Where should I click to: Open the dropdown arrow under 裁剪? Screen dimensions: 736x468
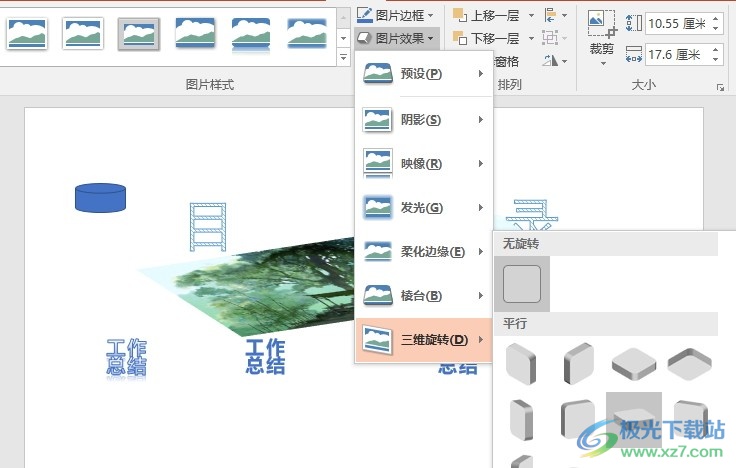coord(603,64)
